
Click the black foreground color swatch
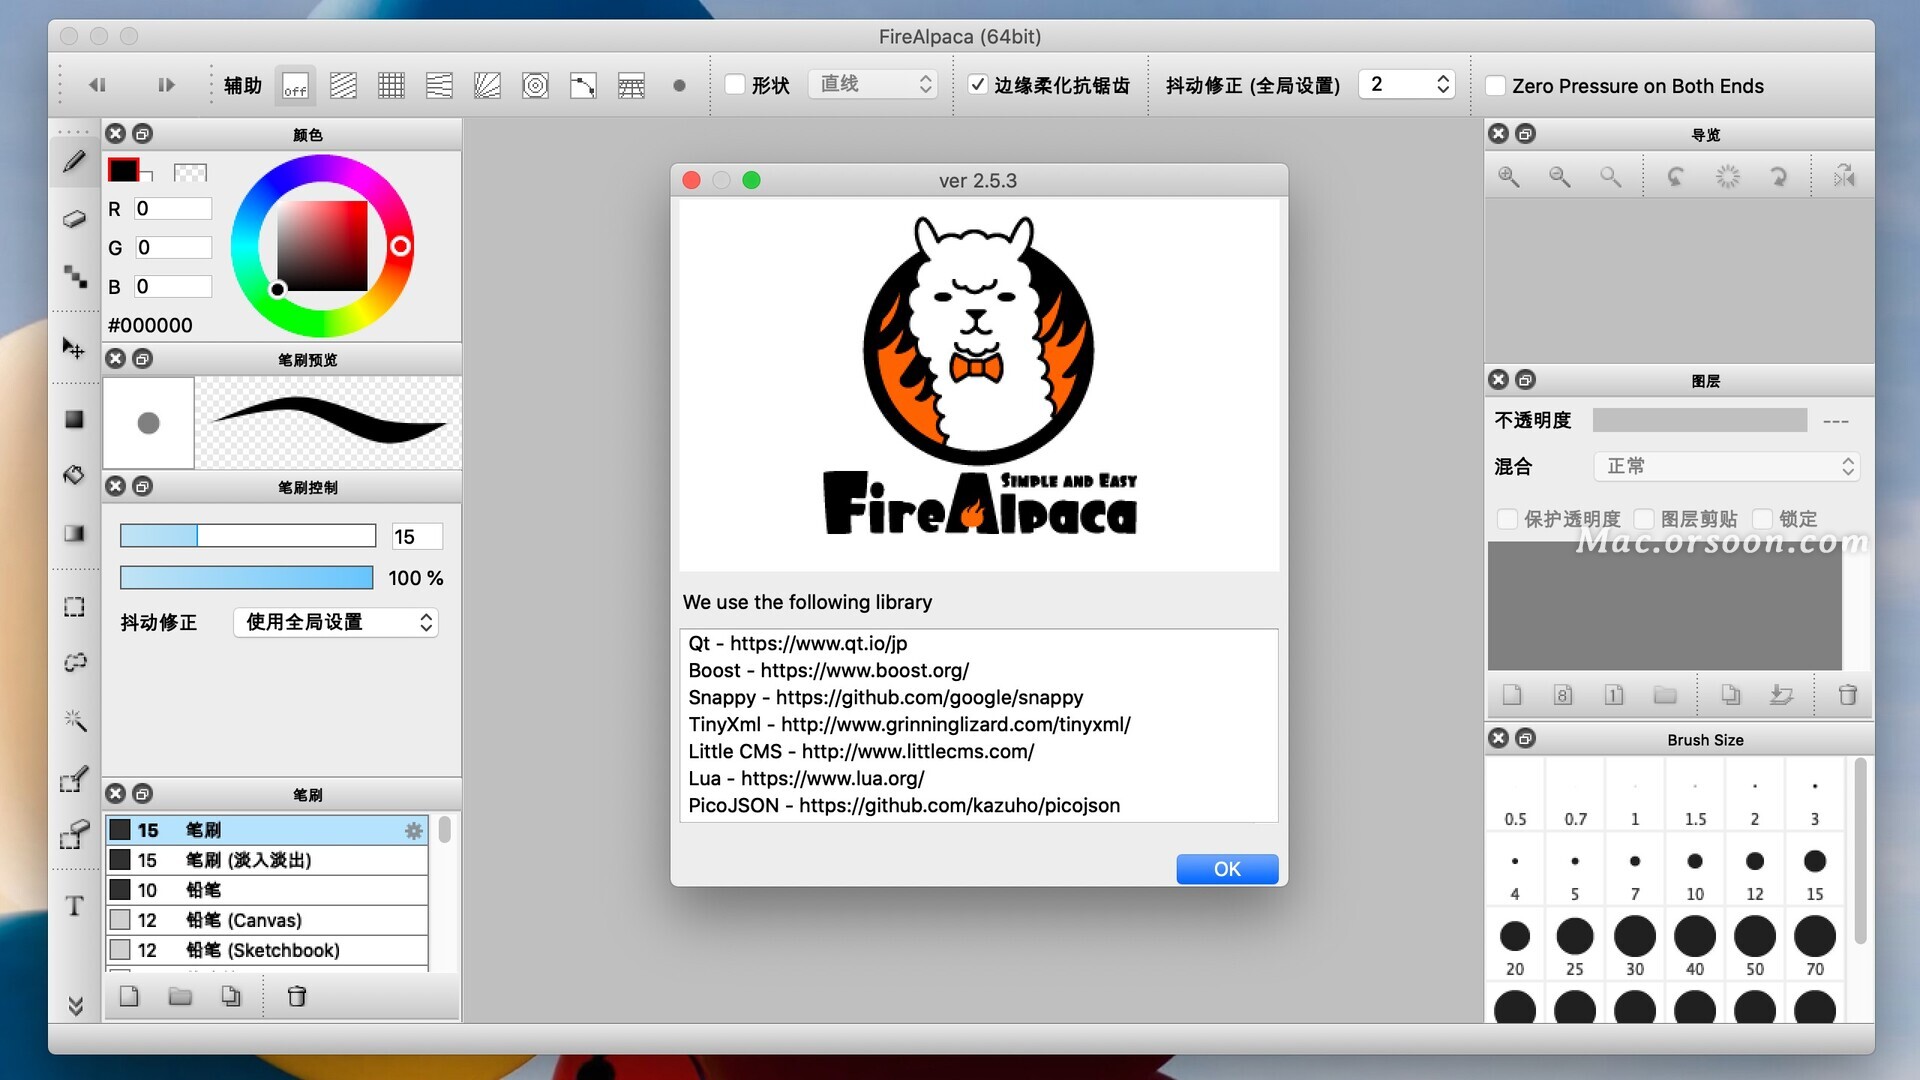[x=123, y=170]
